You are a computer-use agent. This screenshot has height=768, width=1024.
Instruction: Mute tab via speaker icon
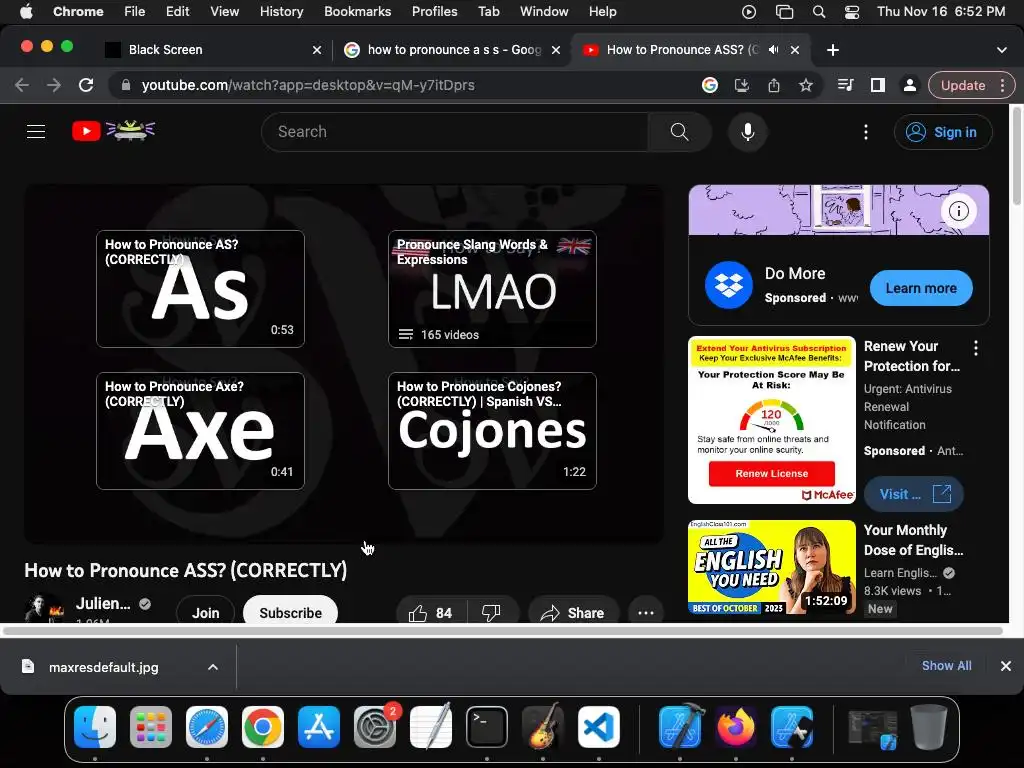pyautogui.click(x=774, y=50)
